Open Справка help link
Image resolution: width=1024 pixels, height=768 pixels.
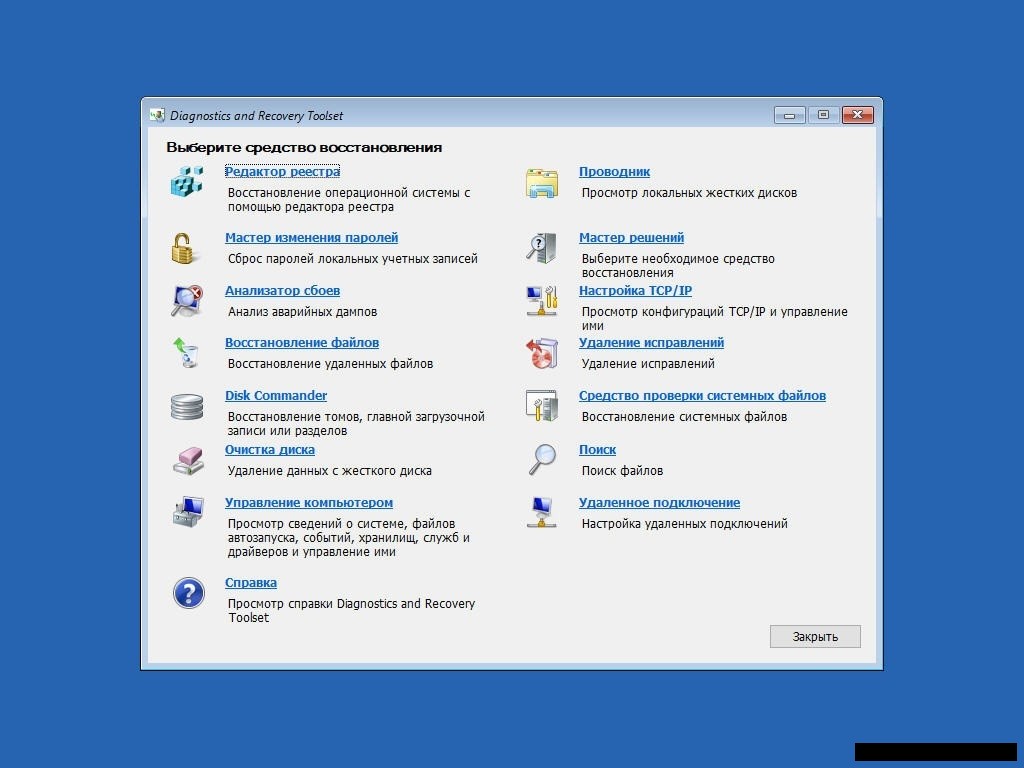pos(251,583)
